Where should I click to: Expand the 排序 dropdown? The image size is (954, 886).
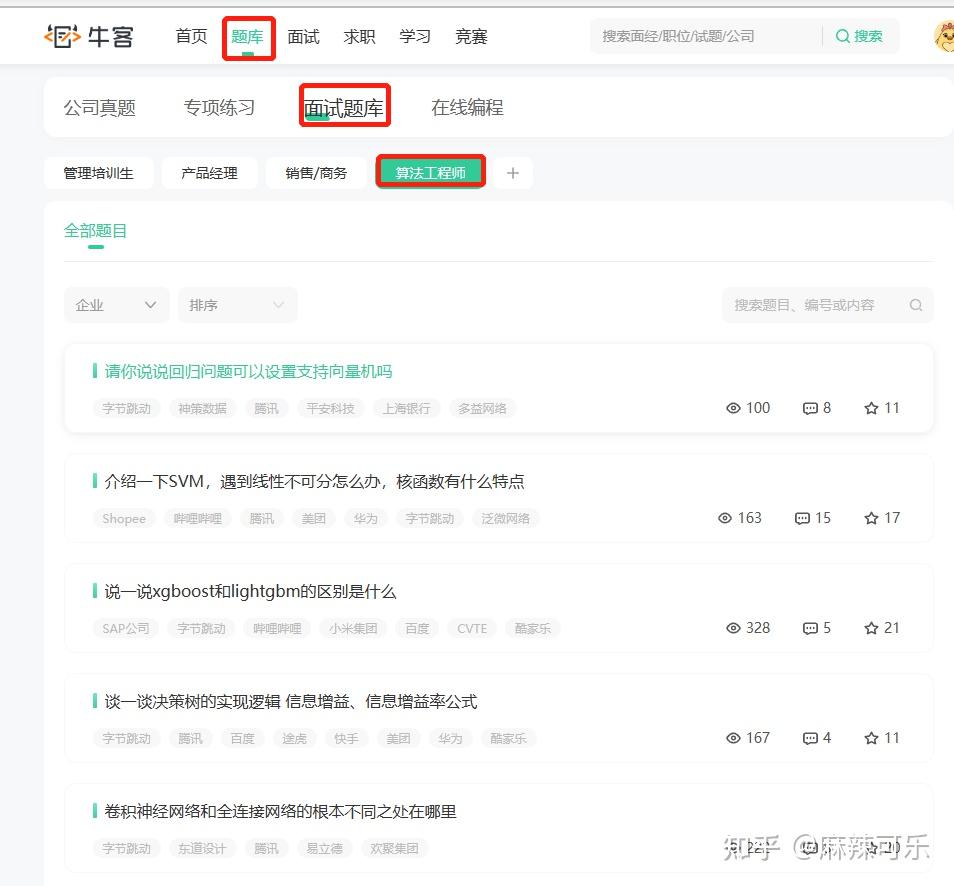(237, 305)
